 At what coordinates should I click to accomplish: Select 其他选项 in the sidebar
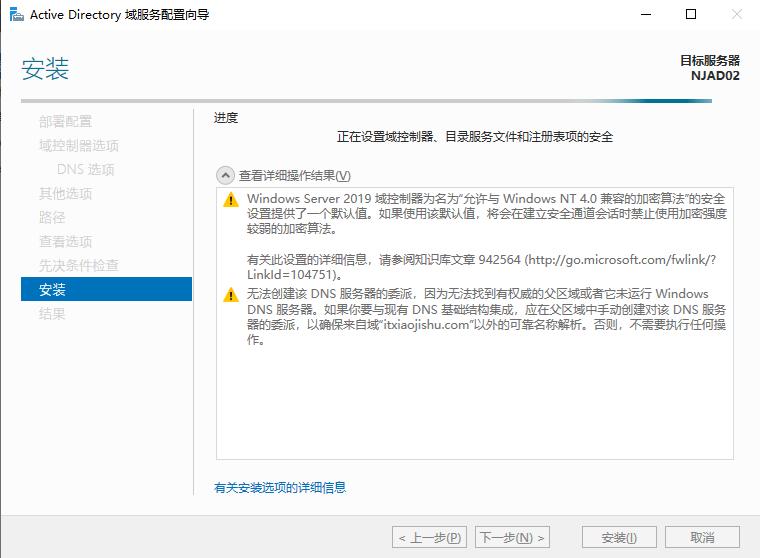point(65,193)
